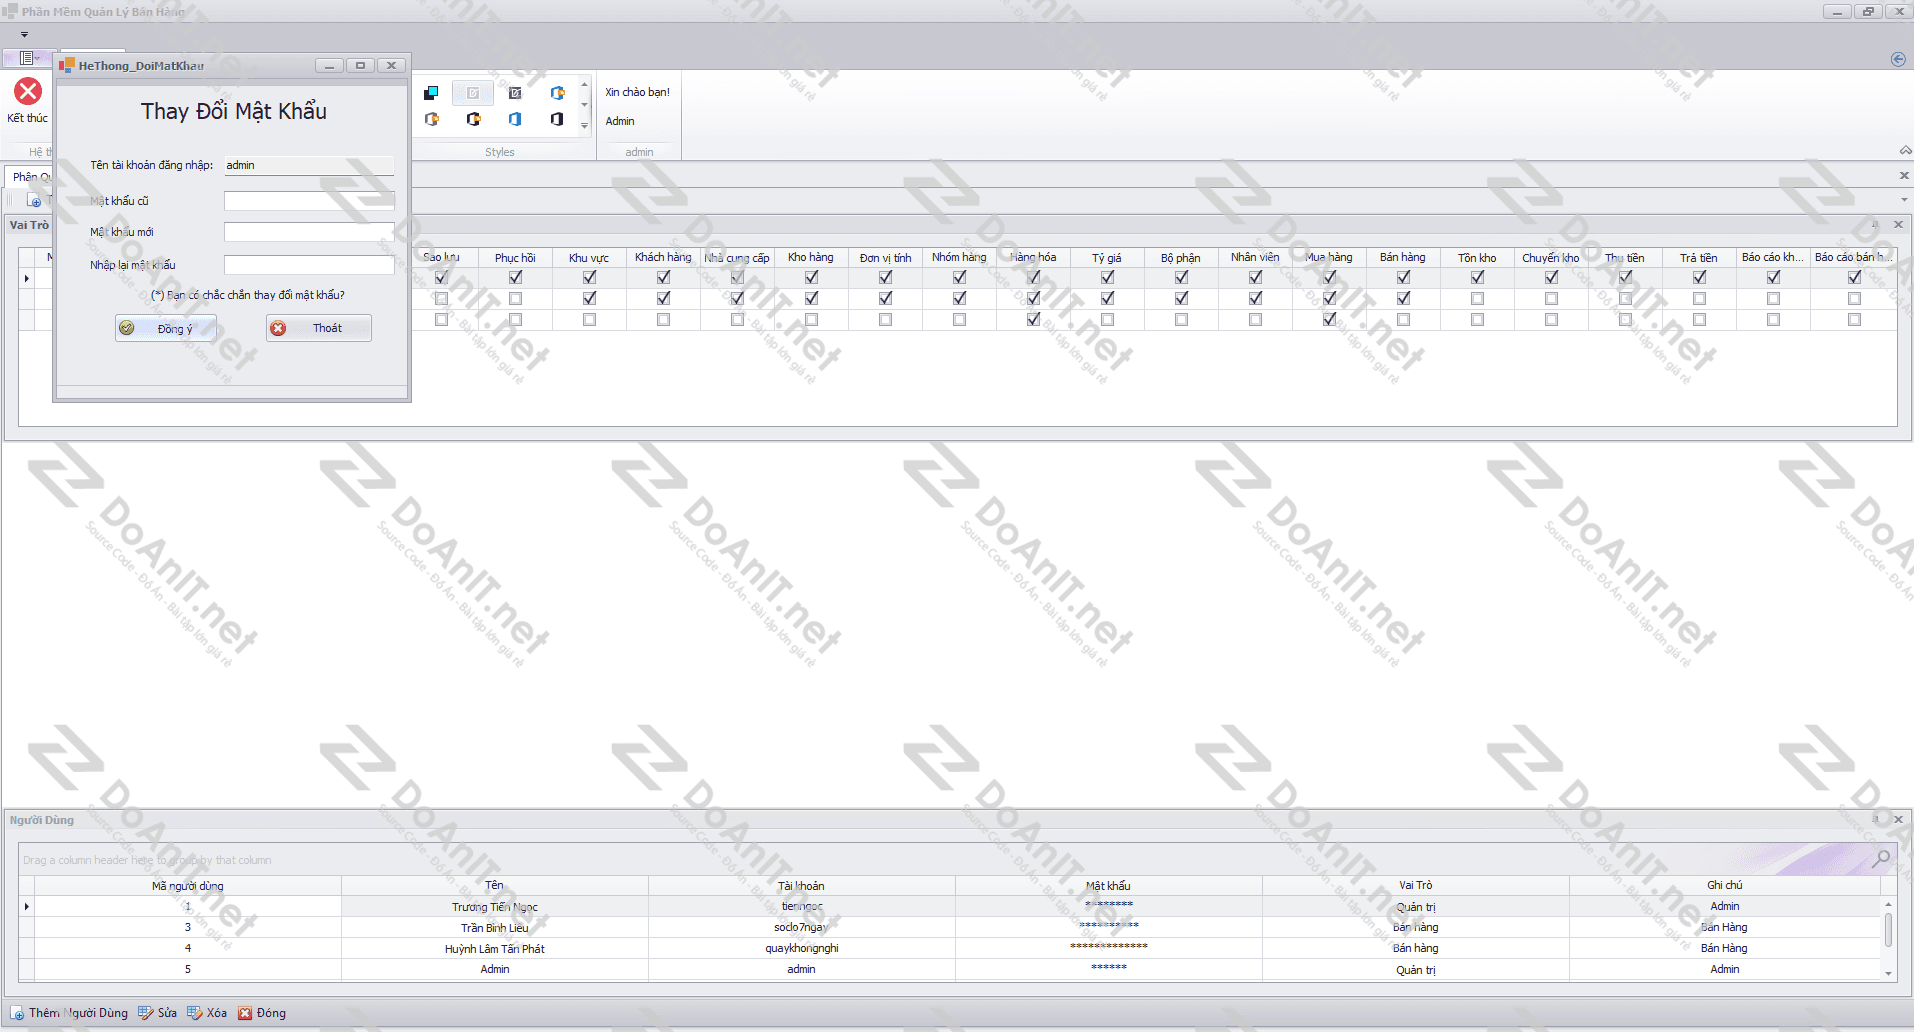This screenshot has height=1032, width=1914.
Task: Click the user grid scrollbar up arrow
Action: (x=1888, y=905)
